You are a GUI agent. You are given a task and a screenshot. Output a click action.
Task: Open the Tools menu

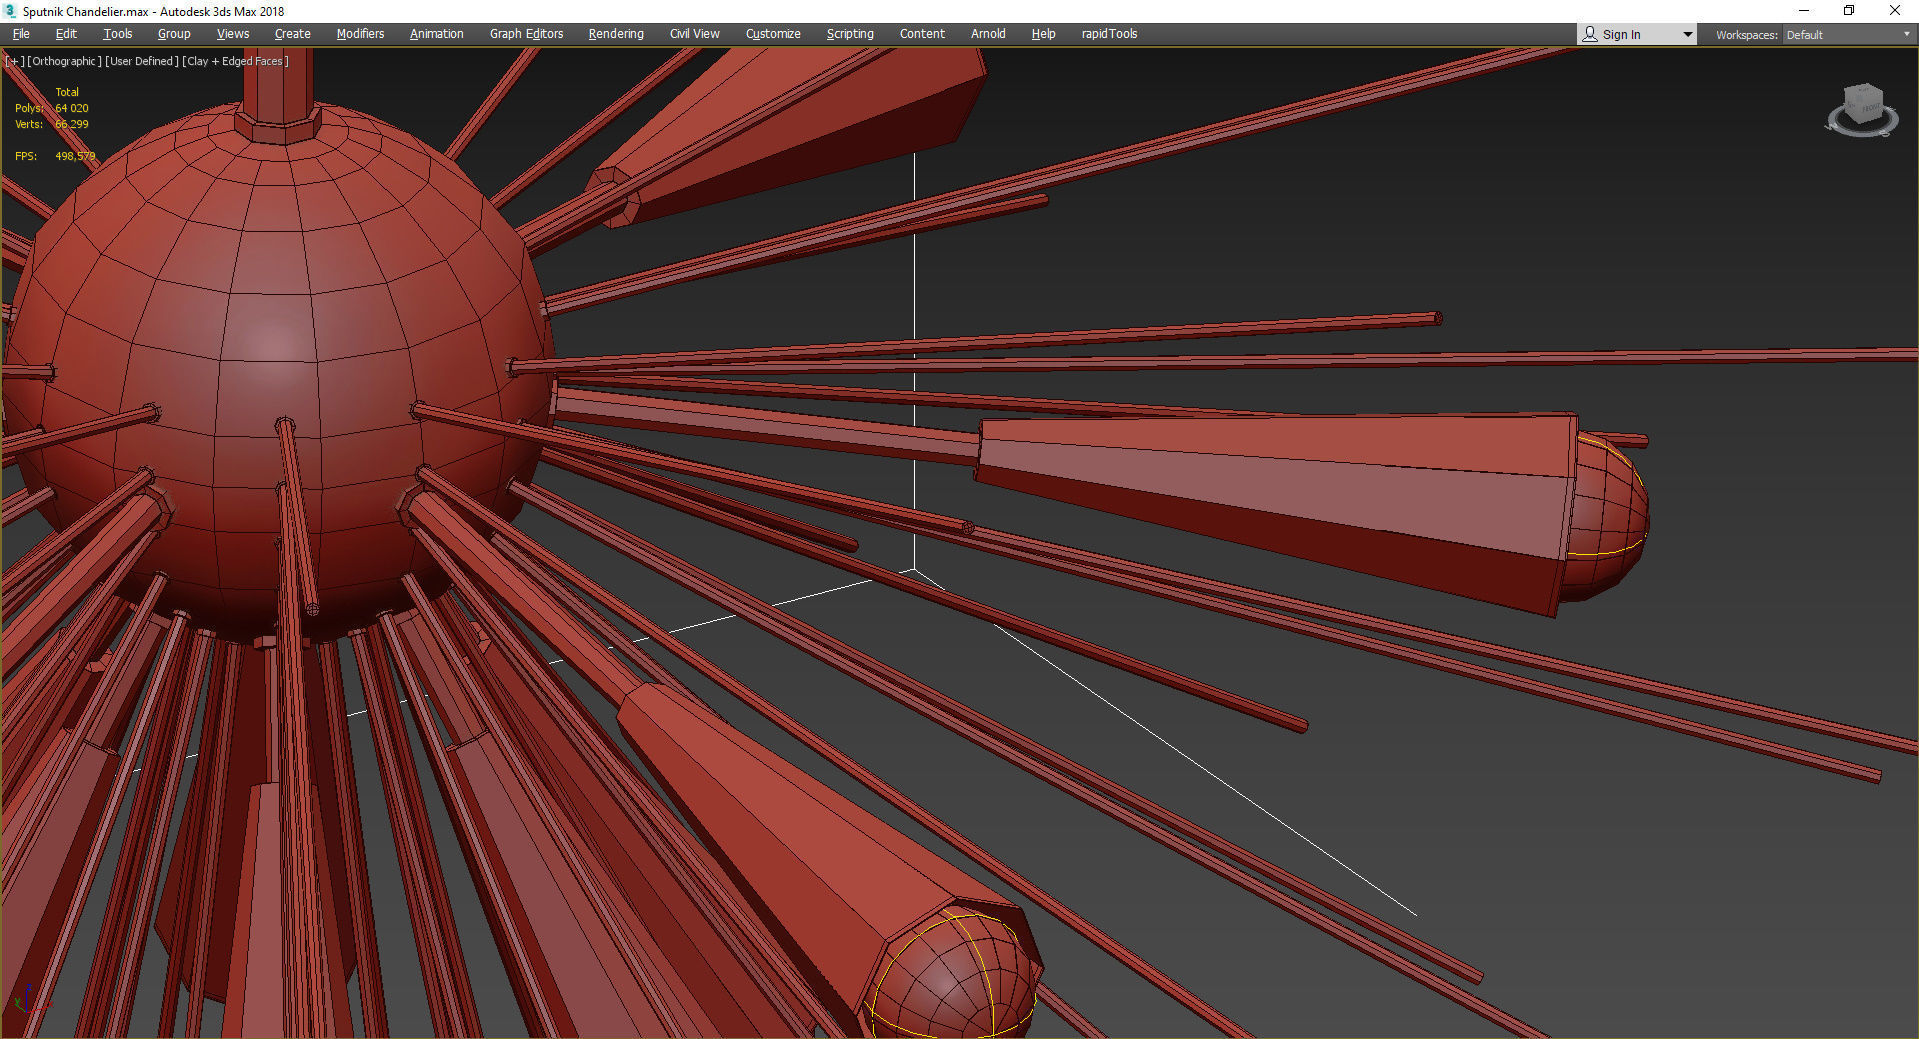click(117, 34)
